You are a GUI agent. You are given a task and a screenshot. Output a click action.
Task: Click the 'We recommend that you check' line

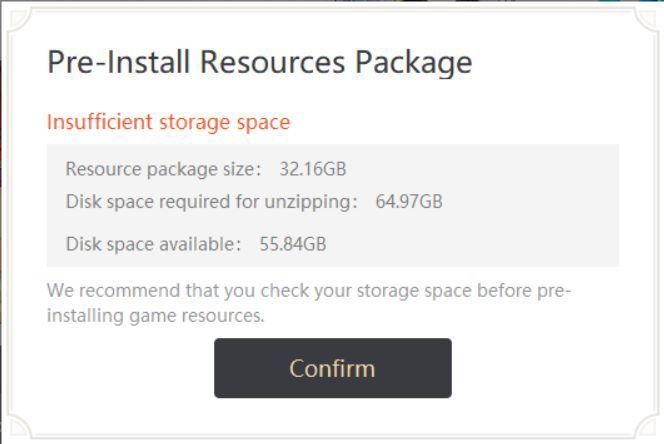(308, 291)
